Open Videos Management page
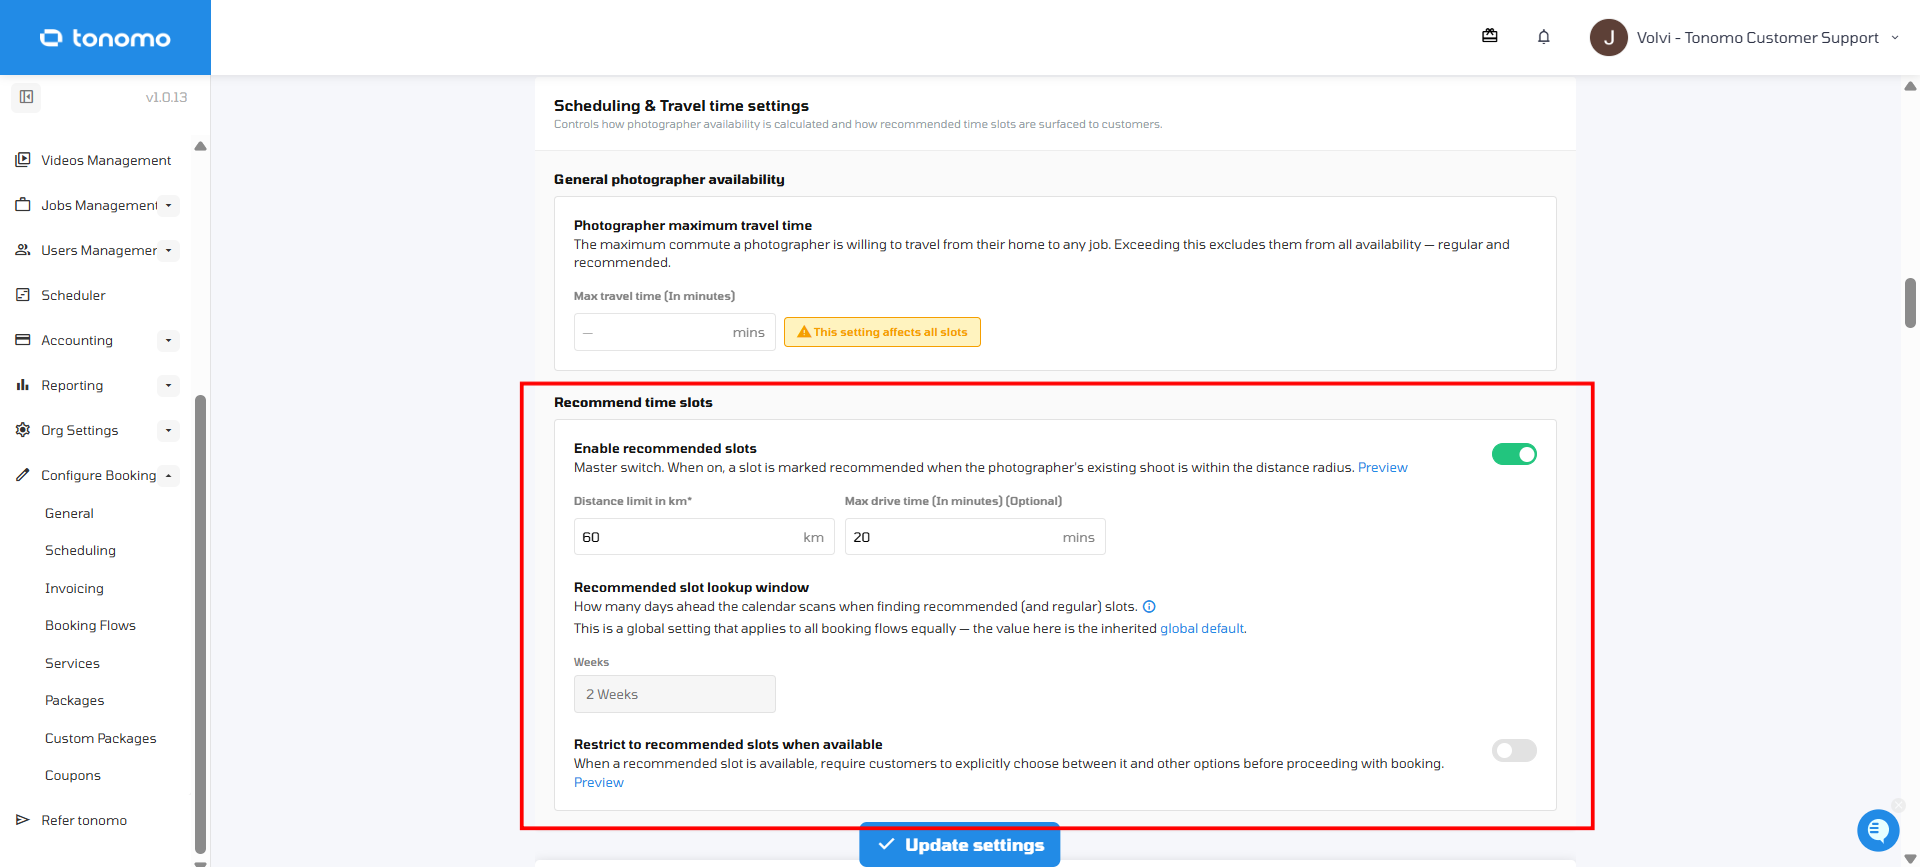 tap(106, 160)
